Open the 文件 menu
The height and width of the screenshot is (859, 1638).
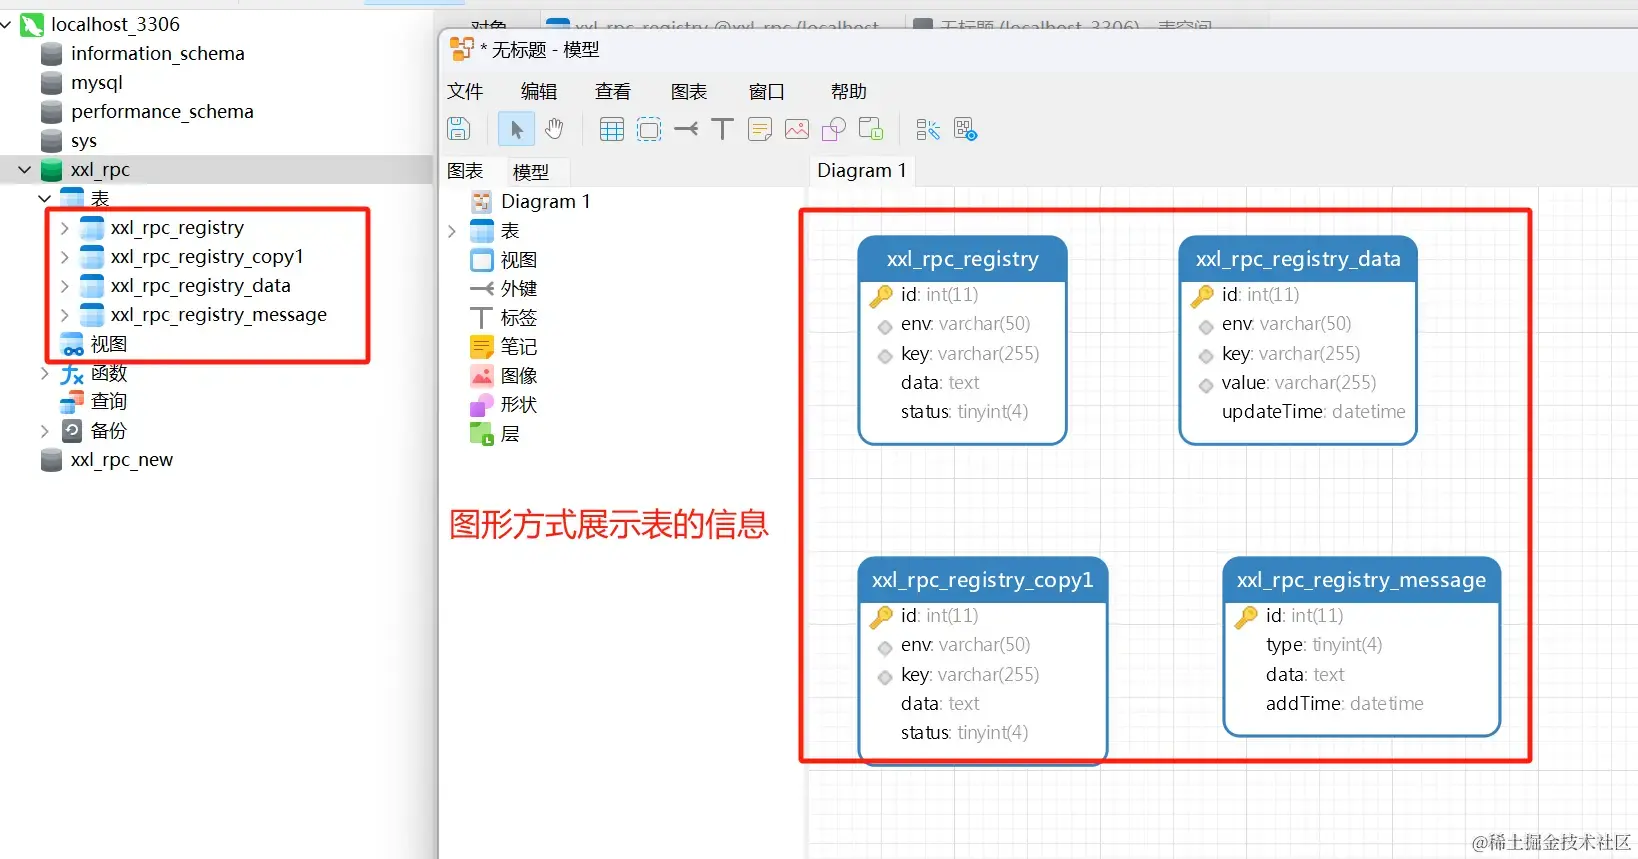(465, 91)
